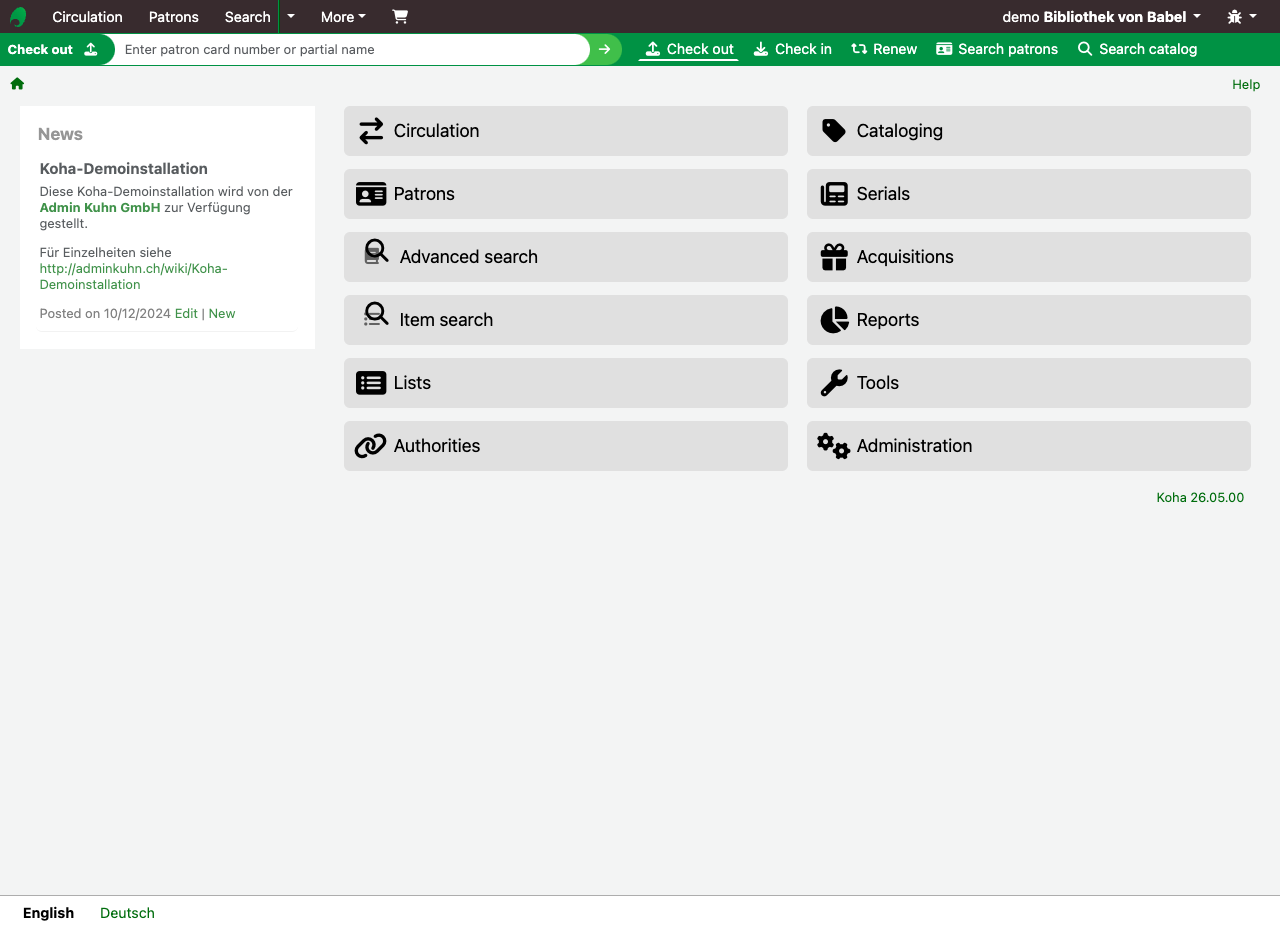Click the Koha logo icon

18,17
